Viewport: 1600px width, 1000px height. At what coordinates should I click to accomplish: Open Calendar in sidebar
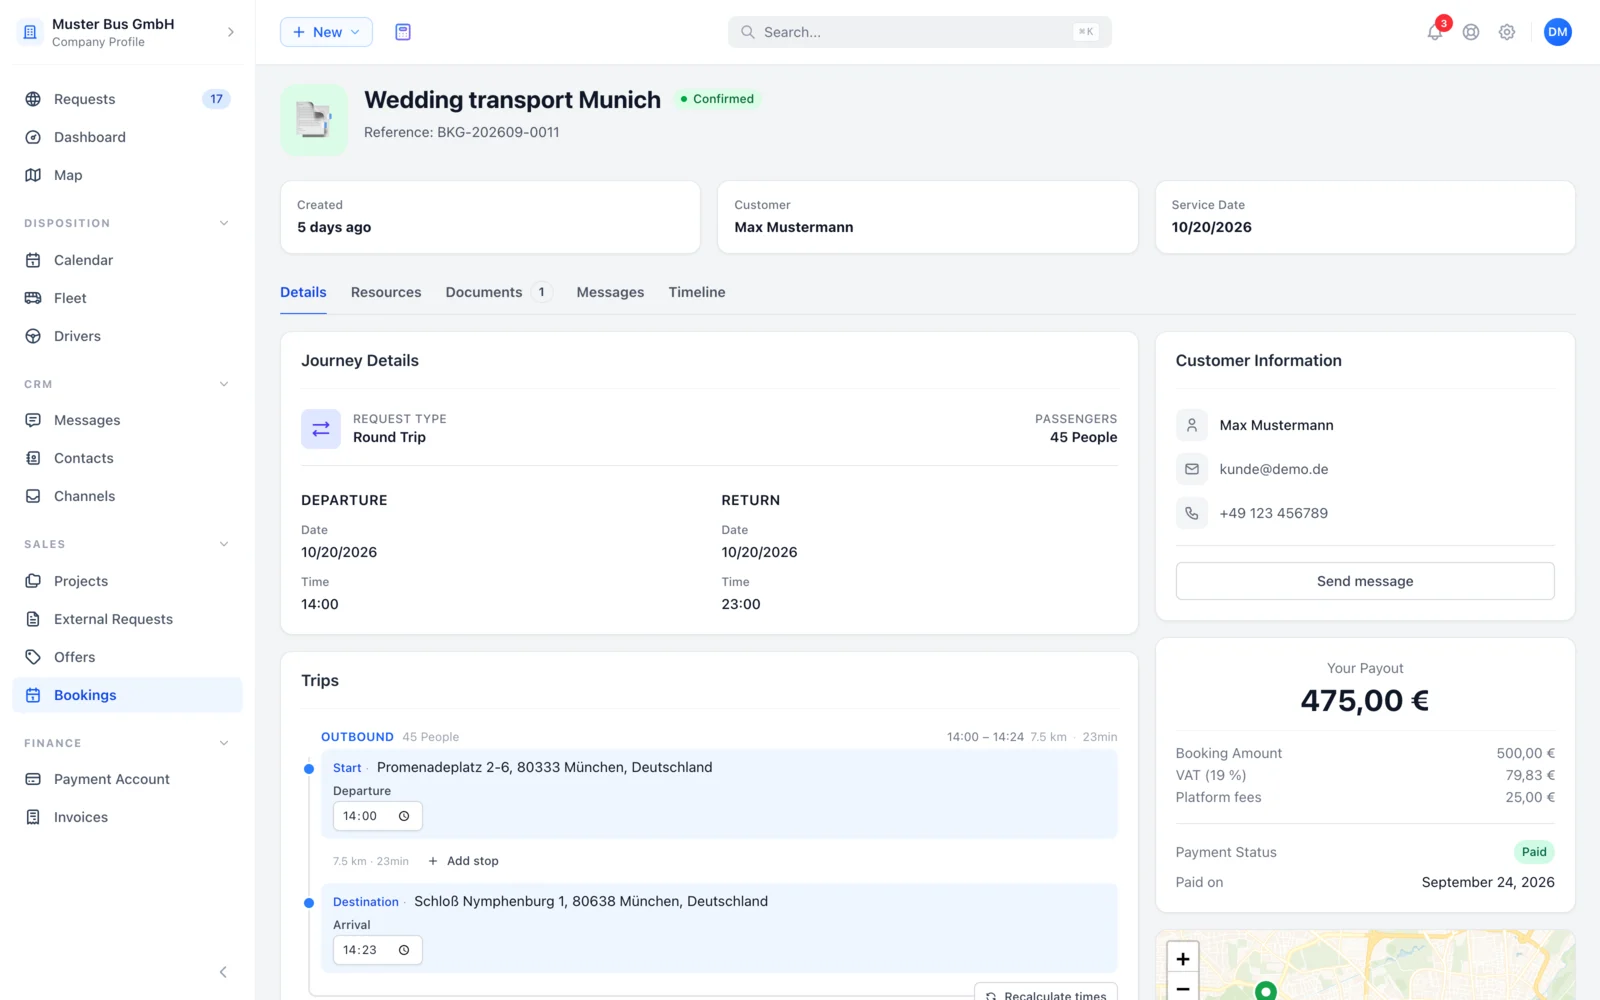(127, 260)
